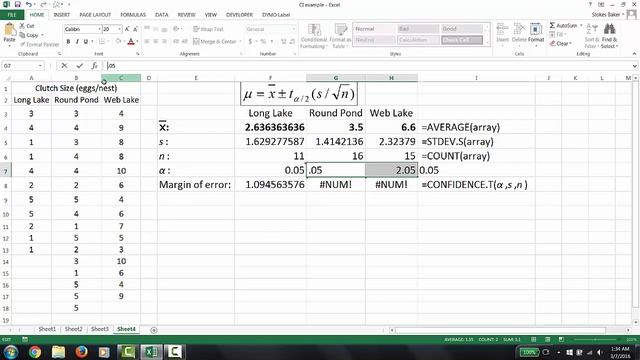Screen dimensions: 640x360
Task: Click into the formula bar input
Action: [369, 65]
